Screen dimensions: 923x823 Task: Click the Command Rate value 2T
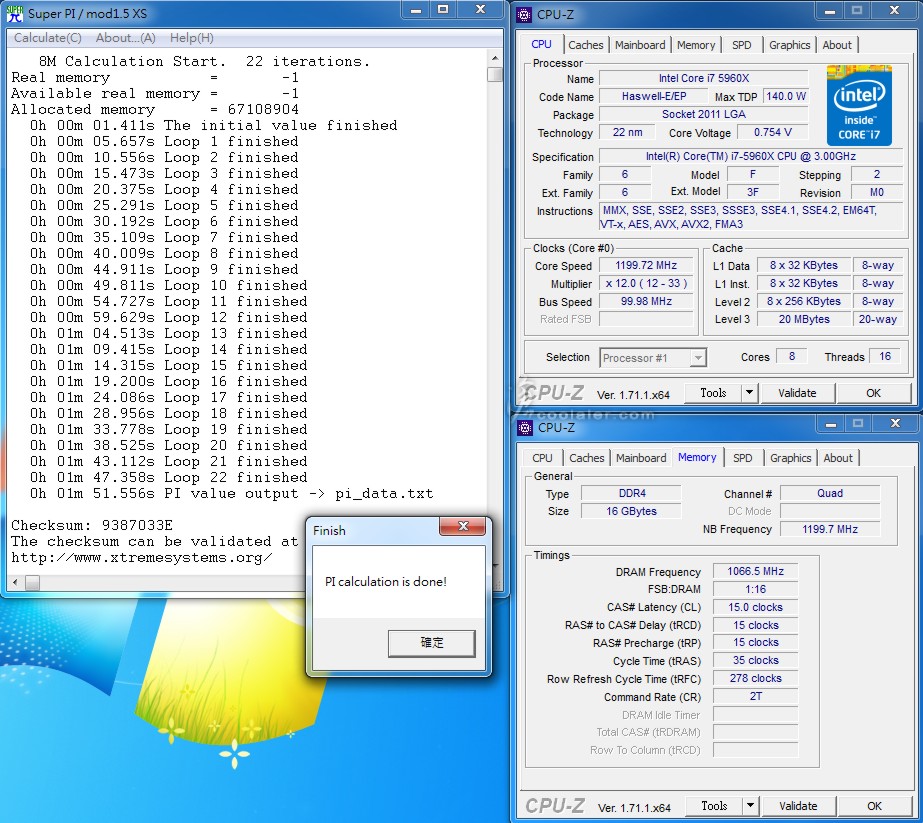(x=755, y=696)
